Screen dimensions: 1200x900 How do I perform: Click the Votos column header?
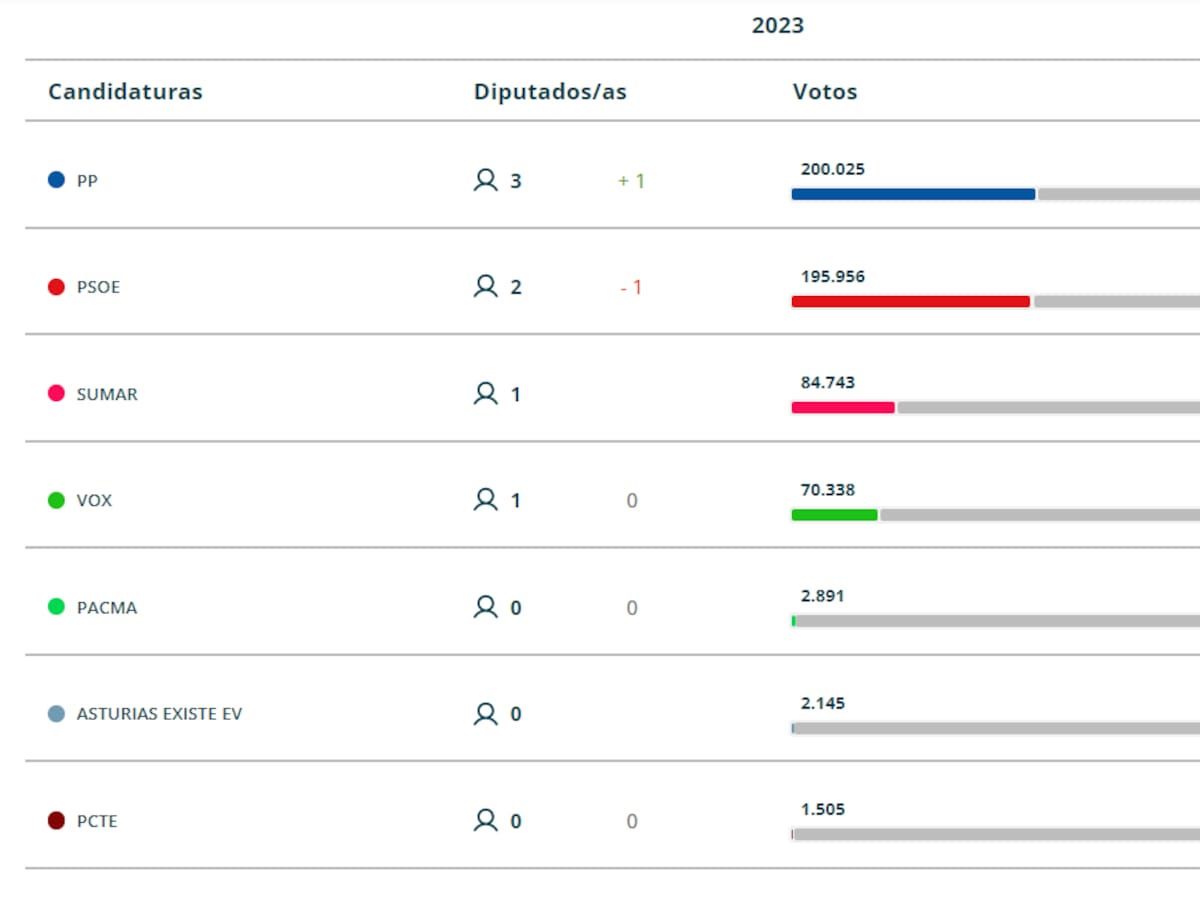point(825,92)
